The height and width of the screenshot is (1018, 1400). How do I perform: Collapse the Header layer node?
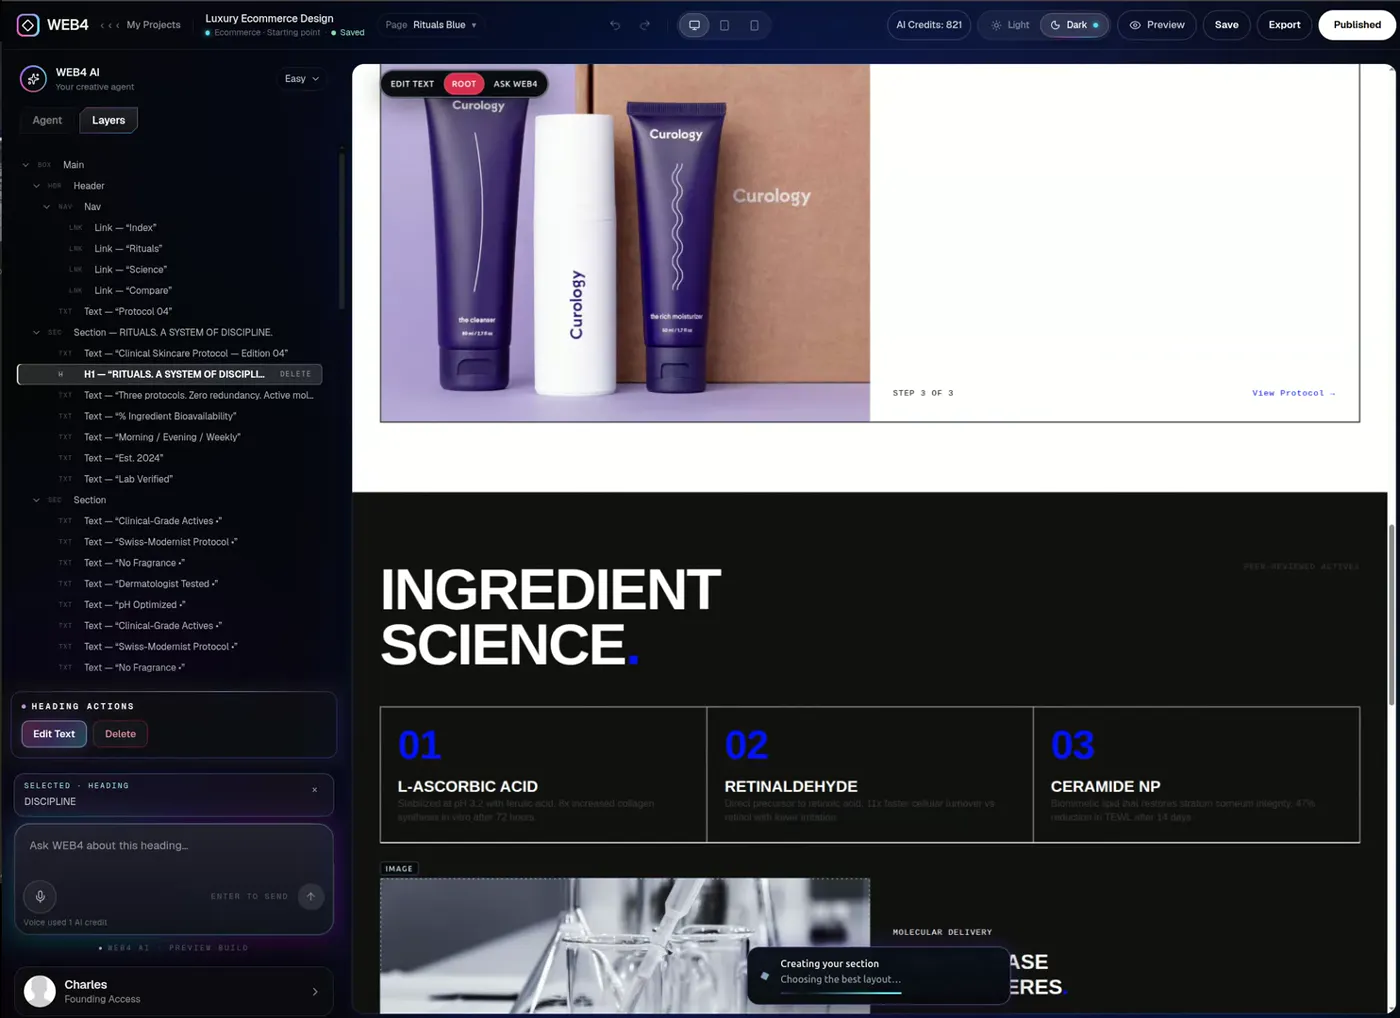(x=37, y=186)
